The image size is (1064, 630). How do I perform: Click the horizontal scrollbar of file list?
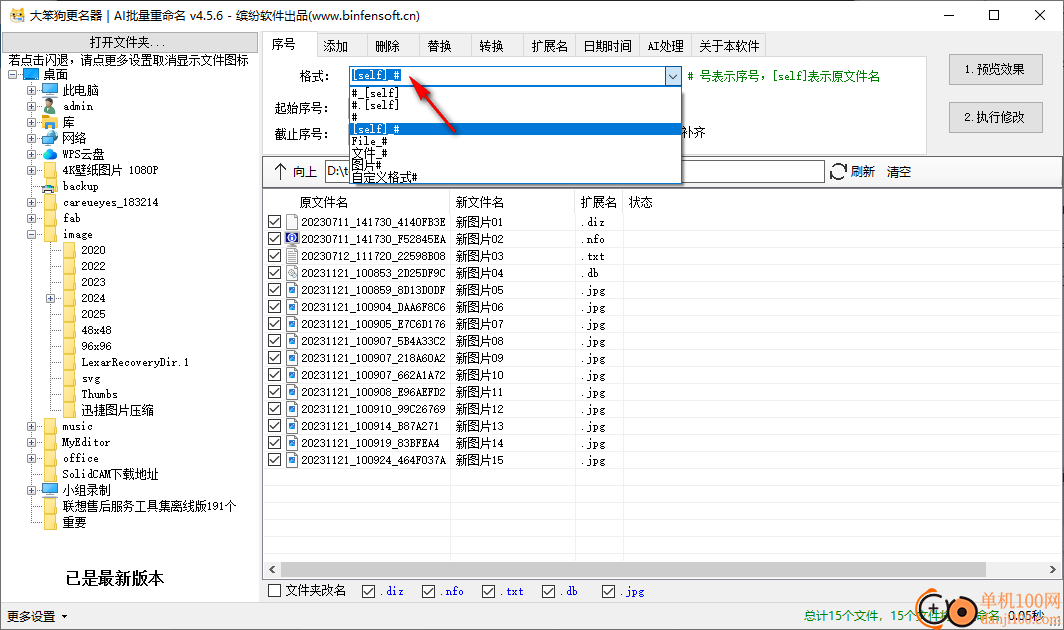[633, 569]
